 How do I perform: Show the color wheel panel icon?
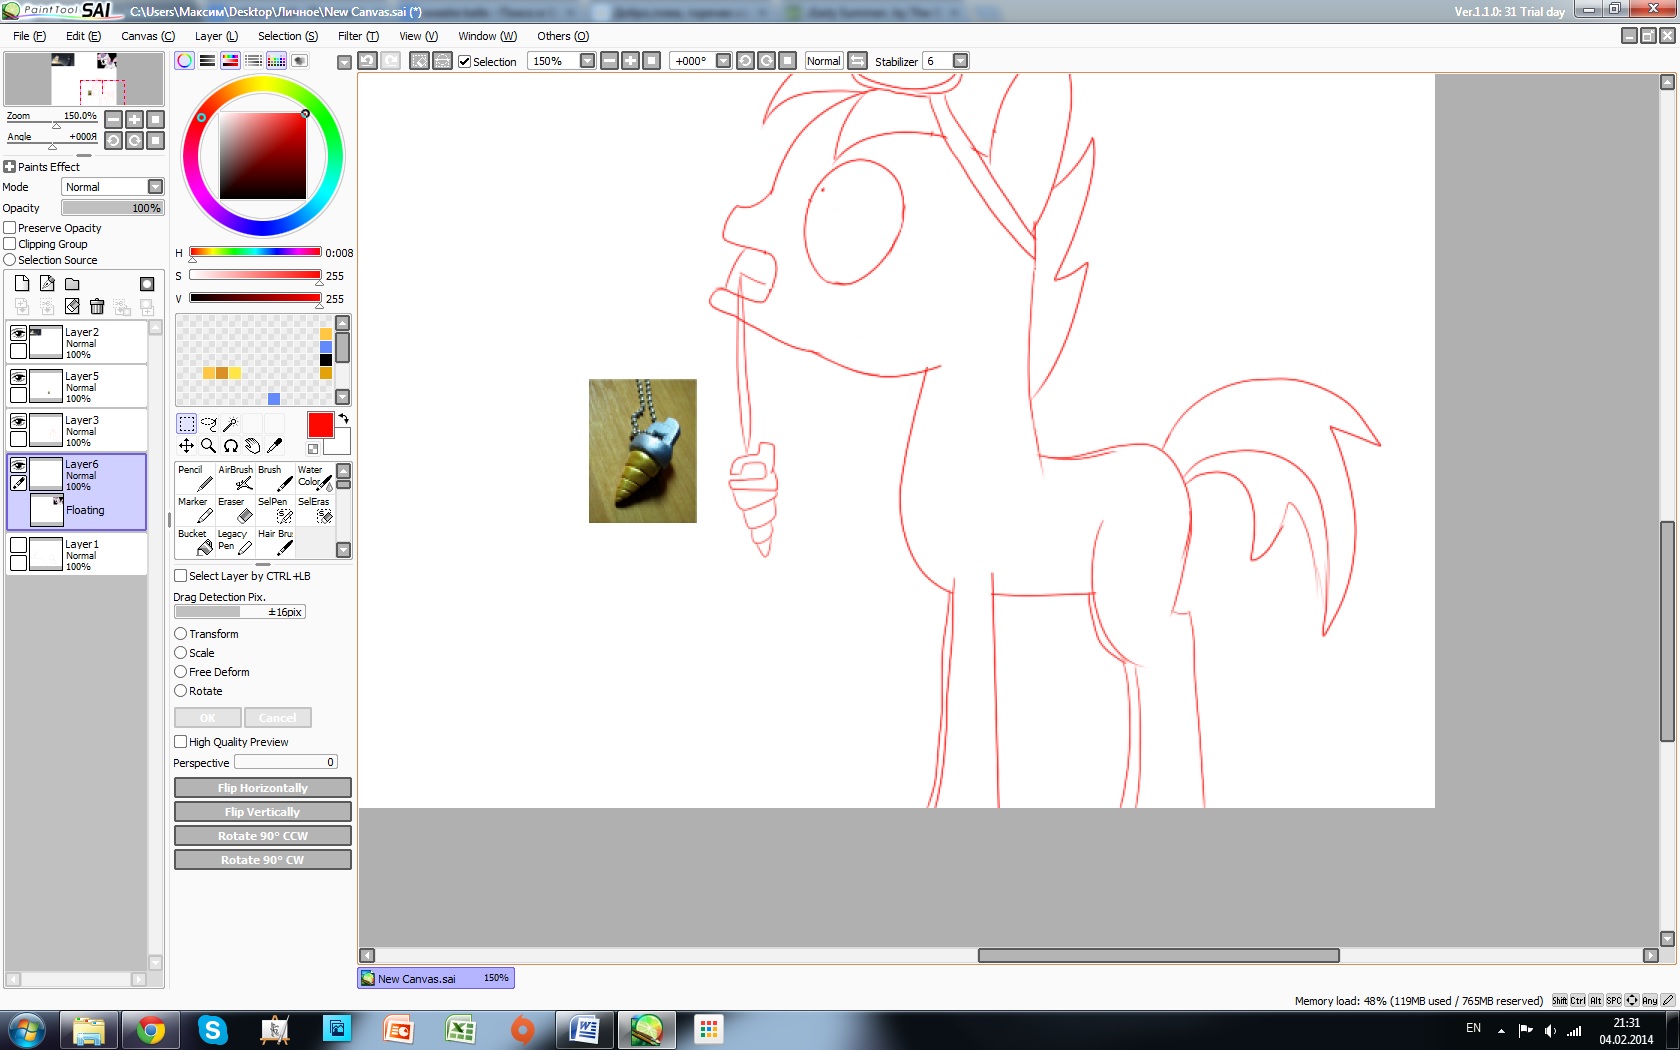click(x=185, y=61)
